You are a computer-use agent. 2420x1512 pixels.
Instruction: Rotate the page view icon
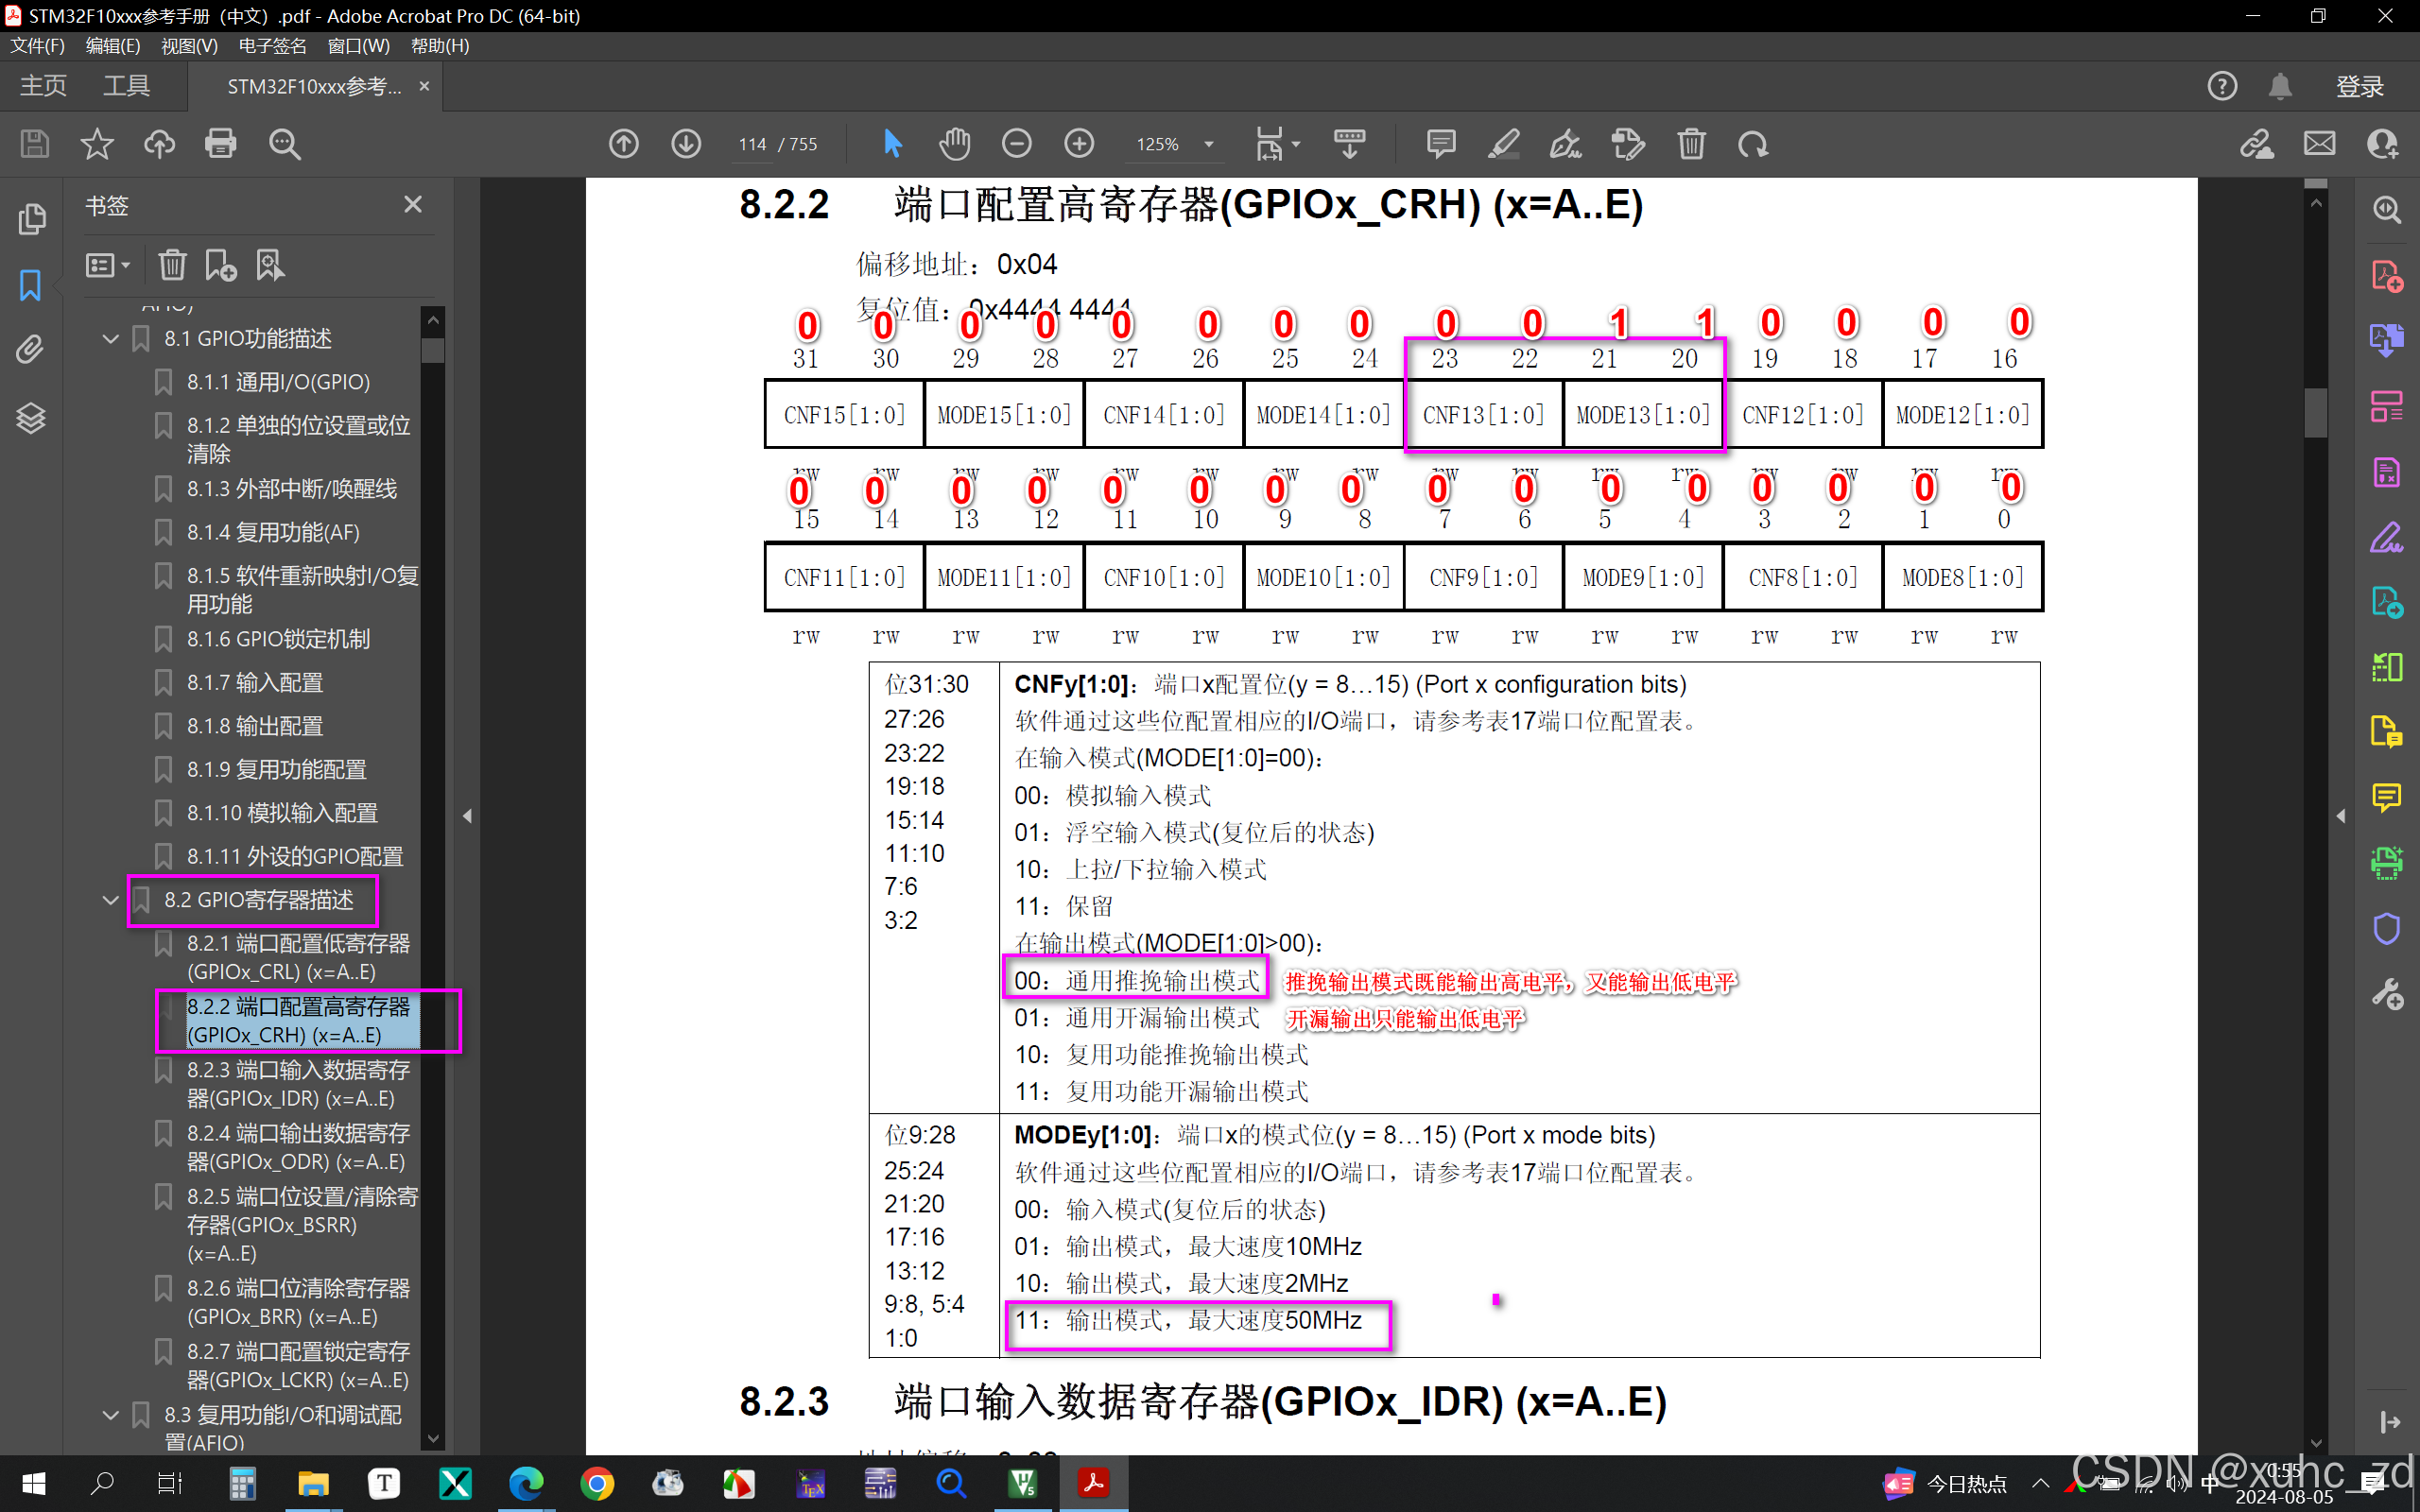coord(1753,144)
